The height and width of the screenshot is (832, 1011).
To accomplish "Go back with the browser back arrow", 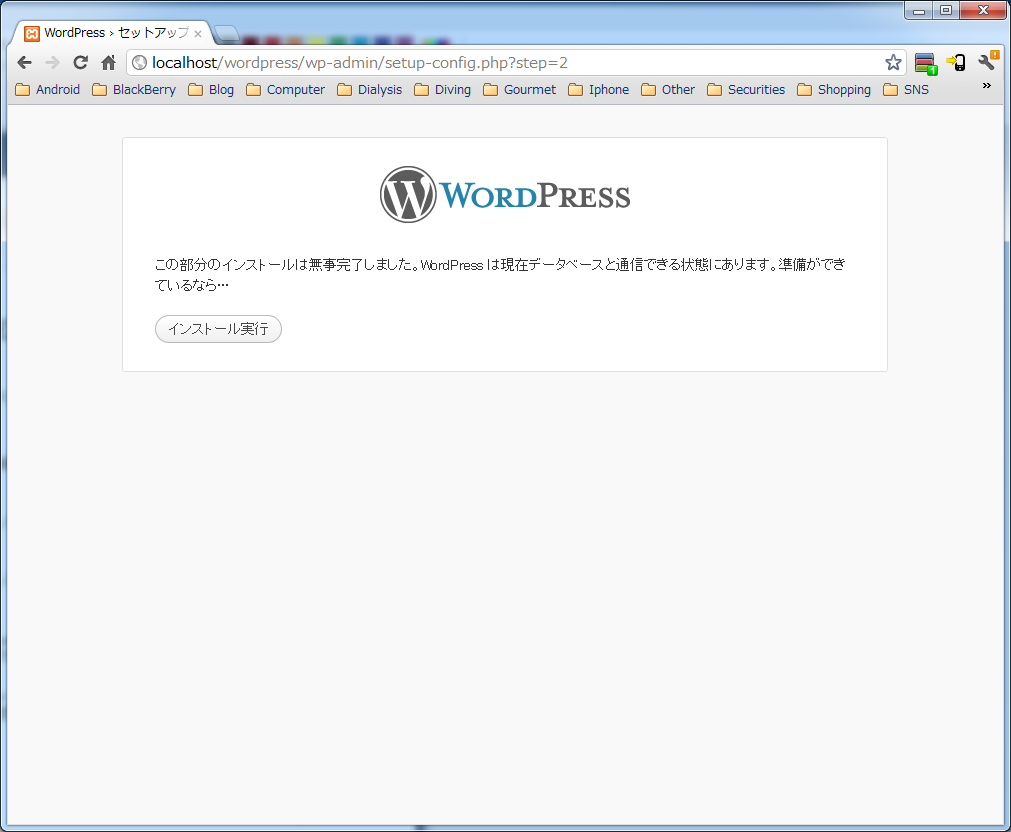I will click(x=25, y=63).
